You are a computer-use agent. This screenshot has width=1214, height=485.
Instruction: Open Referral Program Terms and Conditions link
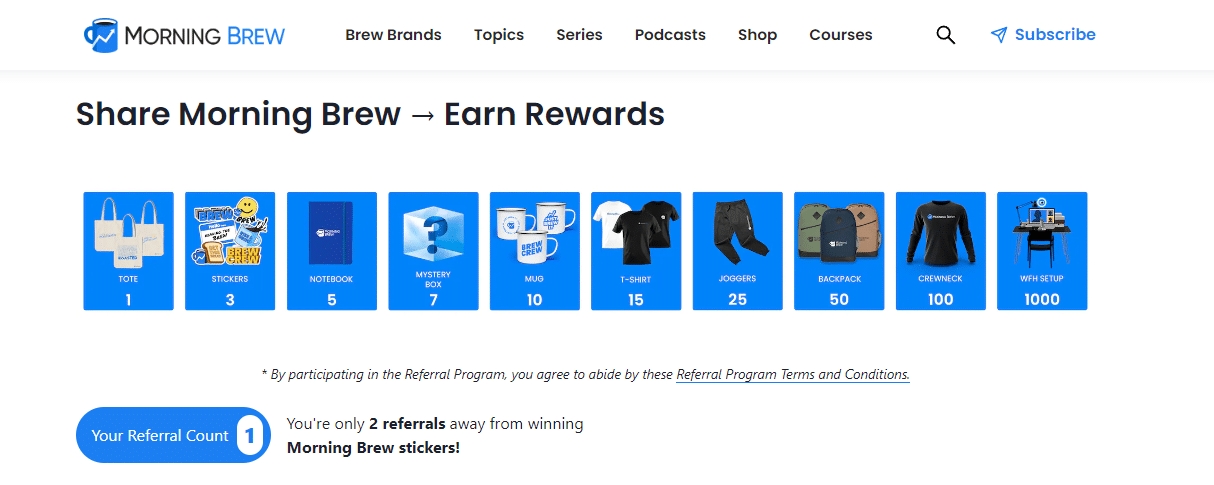(x=793, y=375)
